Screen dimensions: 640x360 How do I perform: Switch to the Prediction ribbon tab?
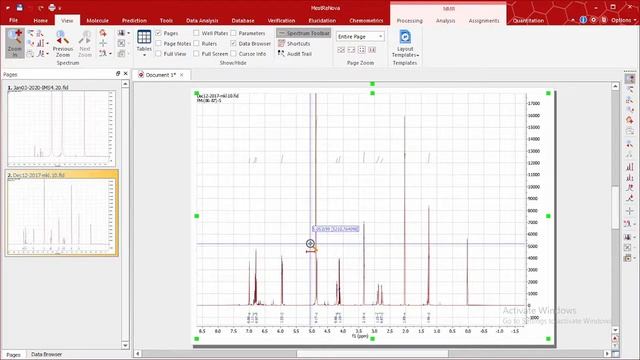(x=134, y=20)
